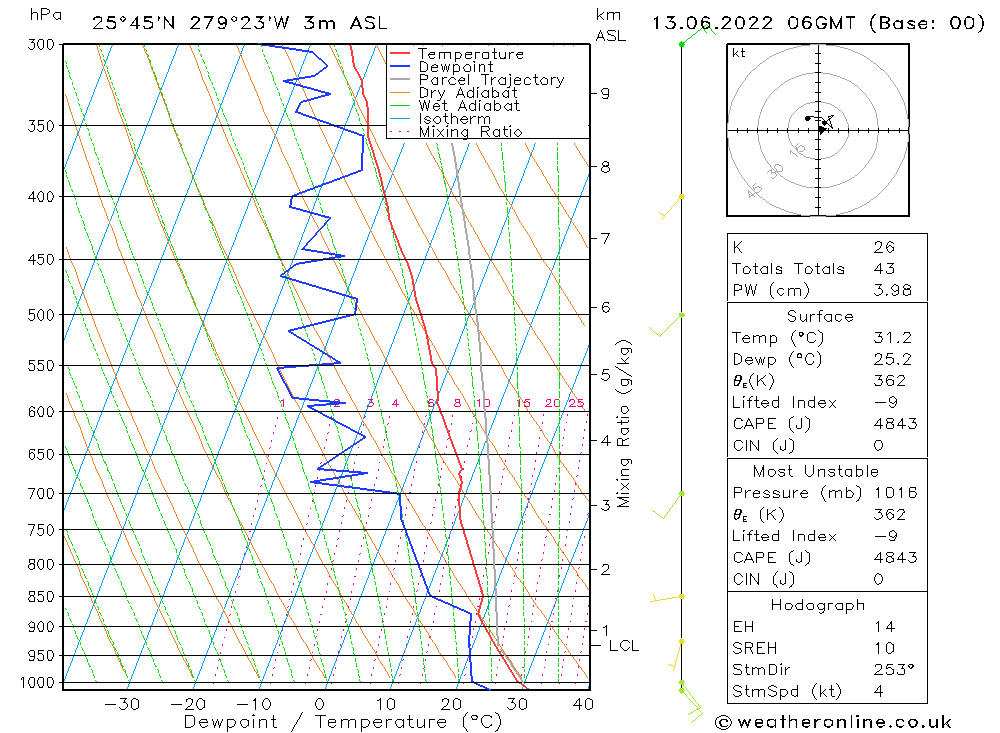1000x733 pixels.
Task: Click the date stamp 13.06.2022 06GMT
Action: click(x=753, y=23)
